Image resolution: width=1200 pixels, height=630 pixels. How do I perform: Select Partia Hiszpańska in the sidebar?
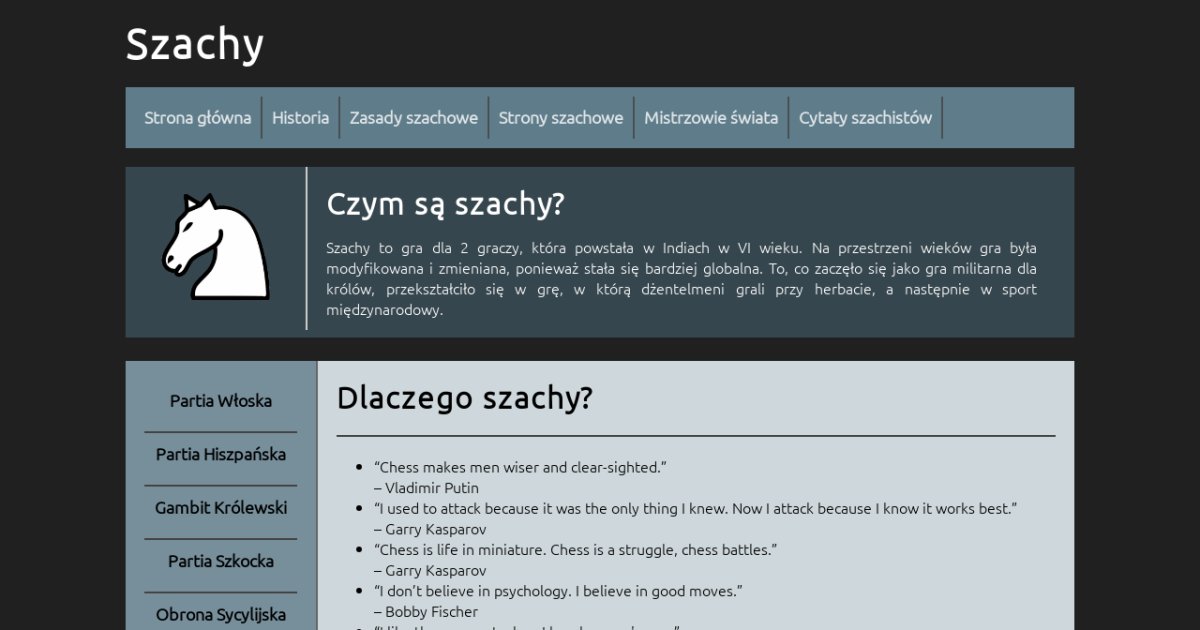(221, 454)
